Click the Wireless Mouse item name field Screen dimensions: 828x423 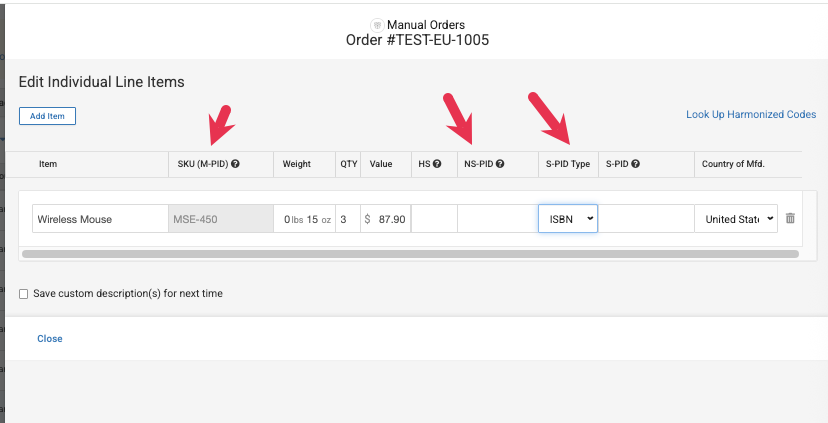(100, 219)
